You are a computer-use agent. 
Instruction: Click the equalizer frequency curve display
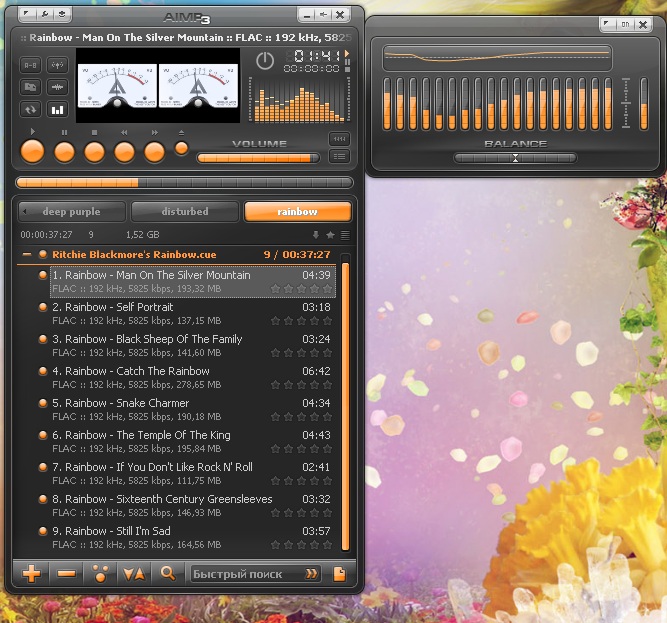tap(497, 57)
